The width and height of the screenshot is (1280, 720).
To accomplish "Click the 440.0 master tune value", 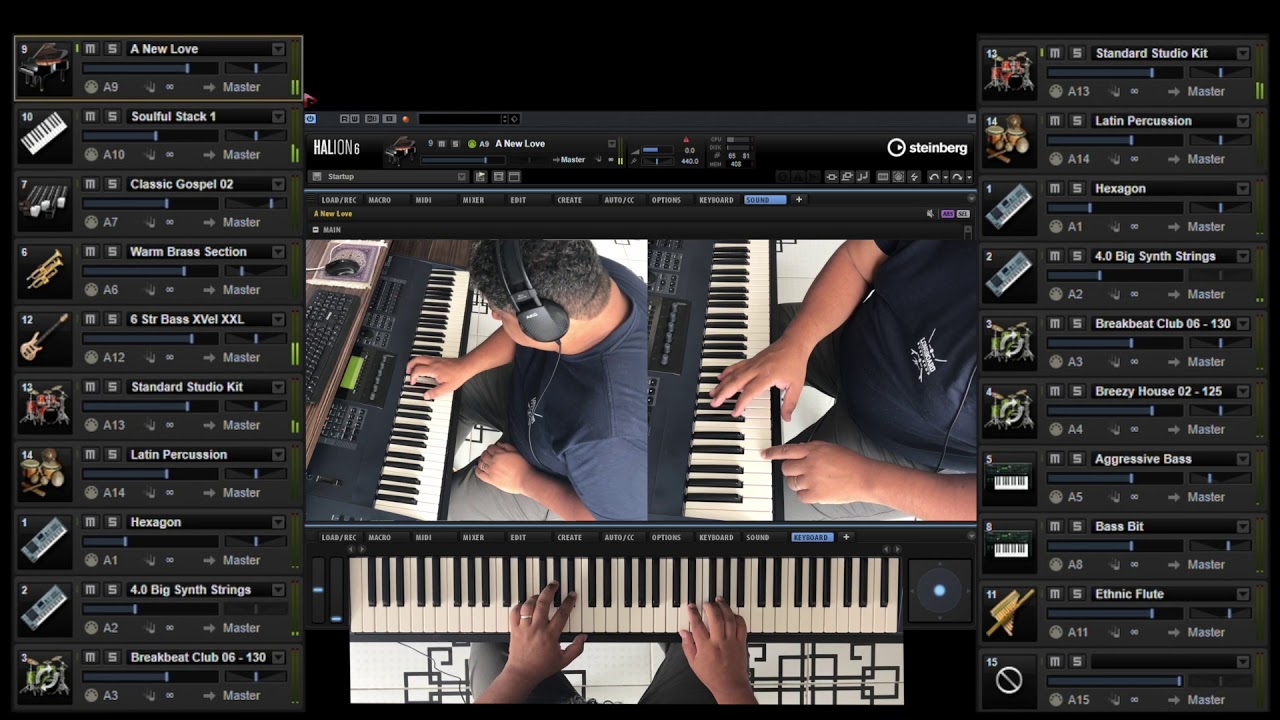I will click(690, 161).
